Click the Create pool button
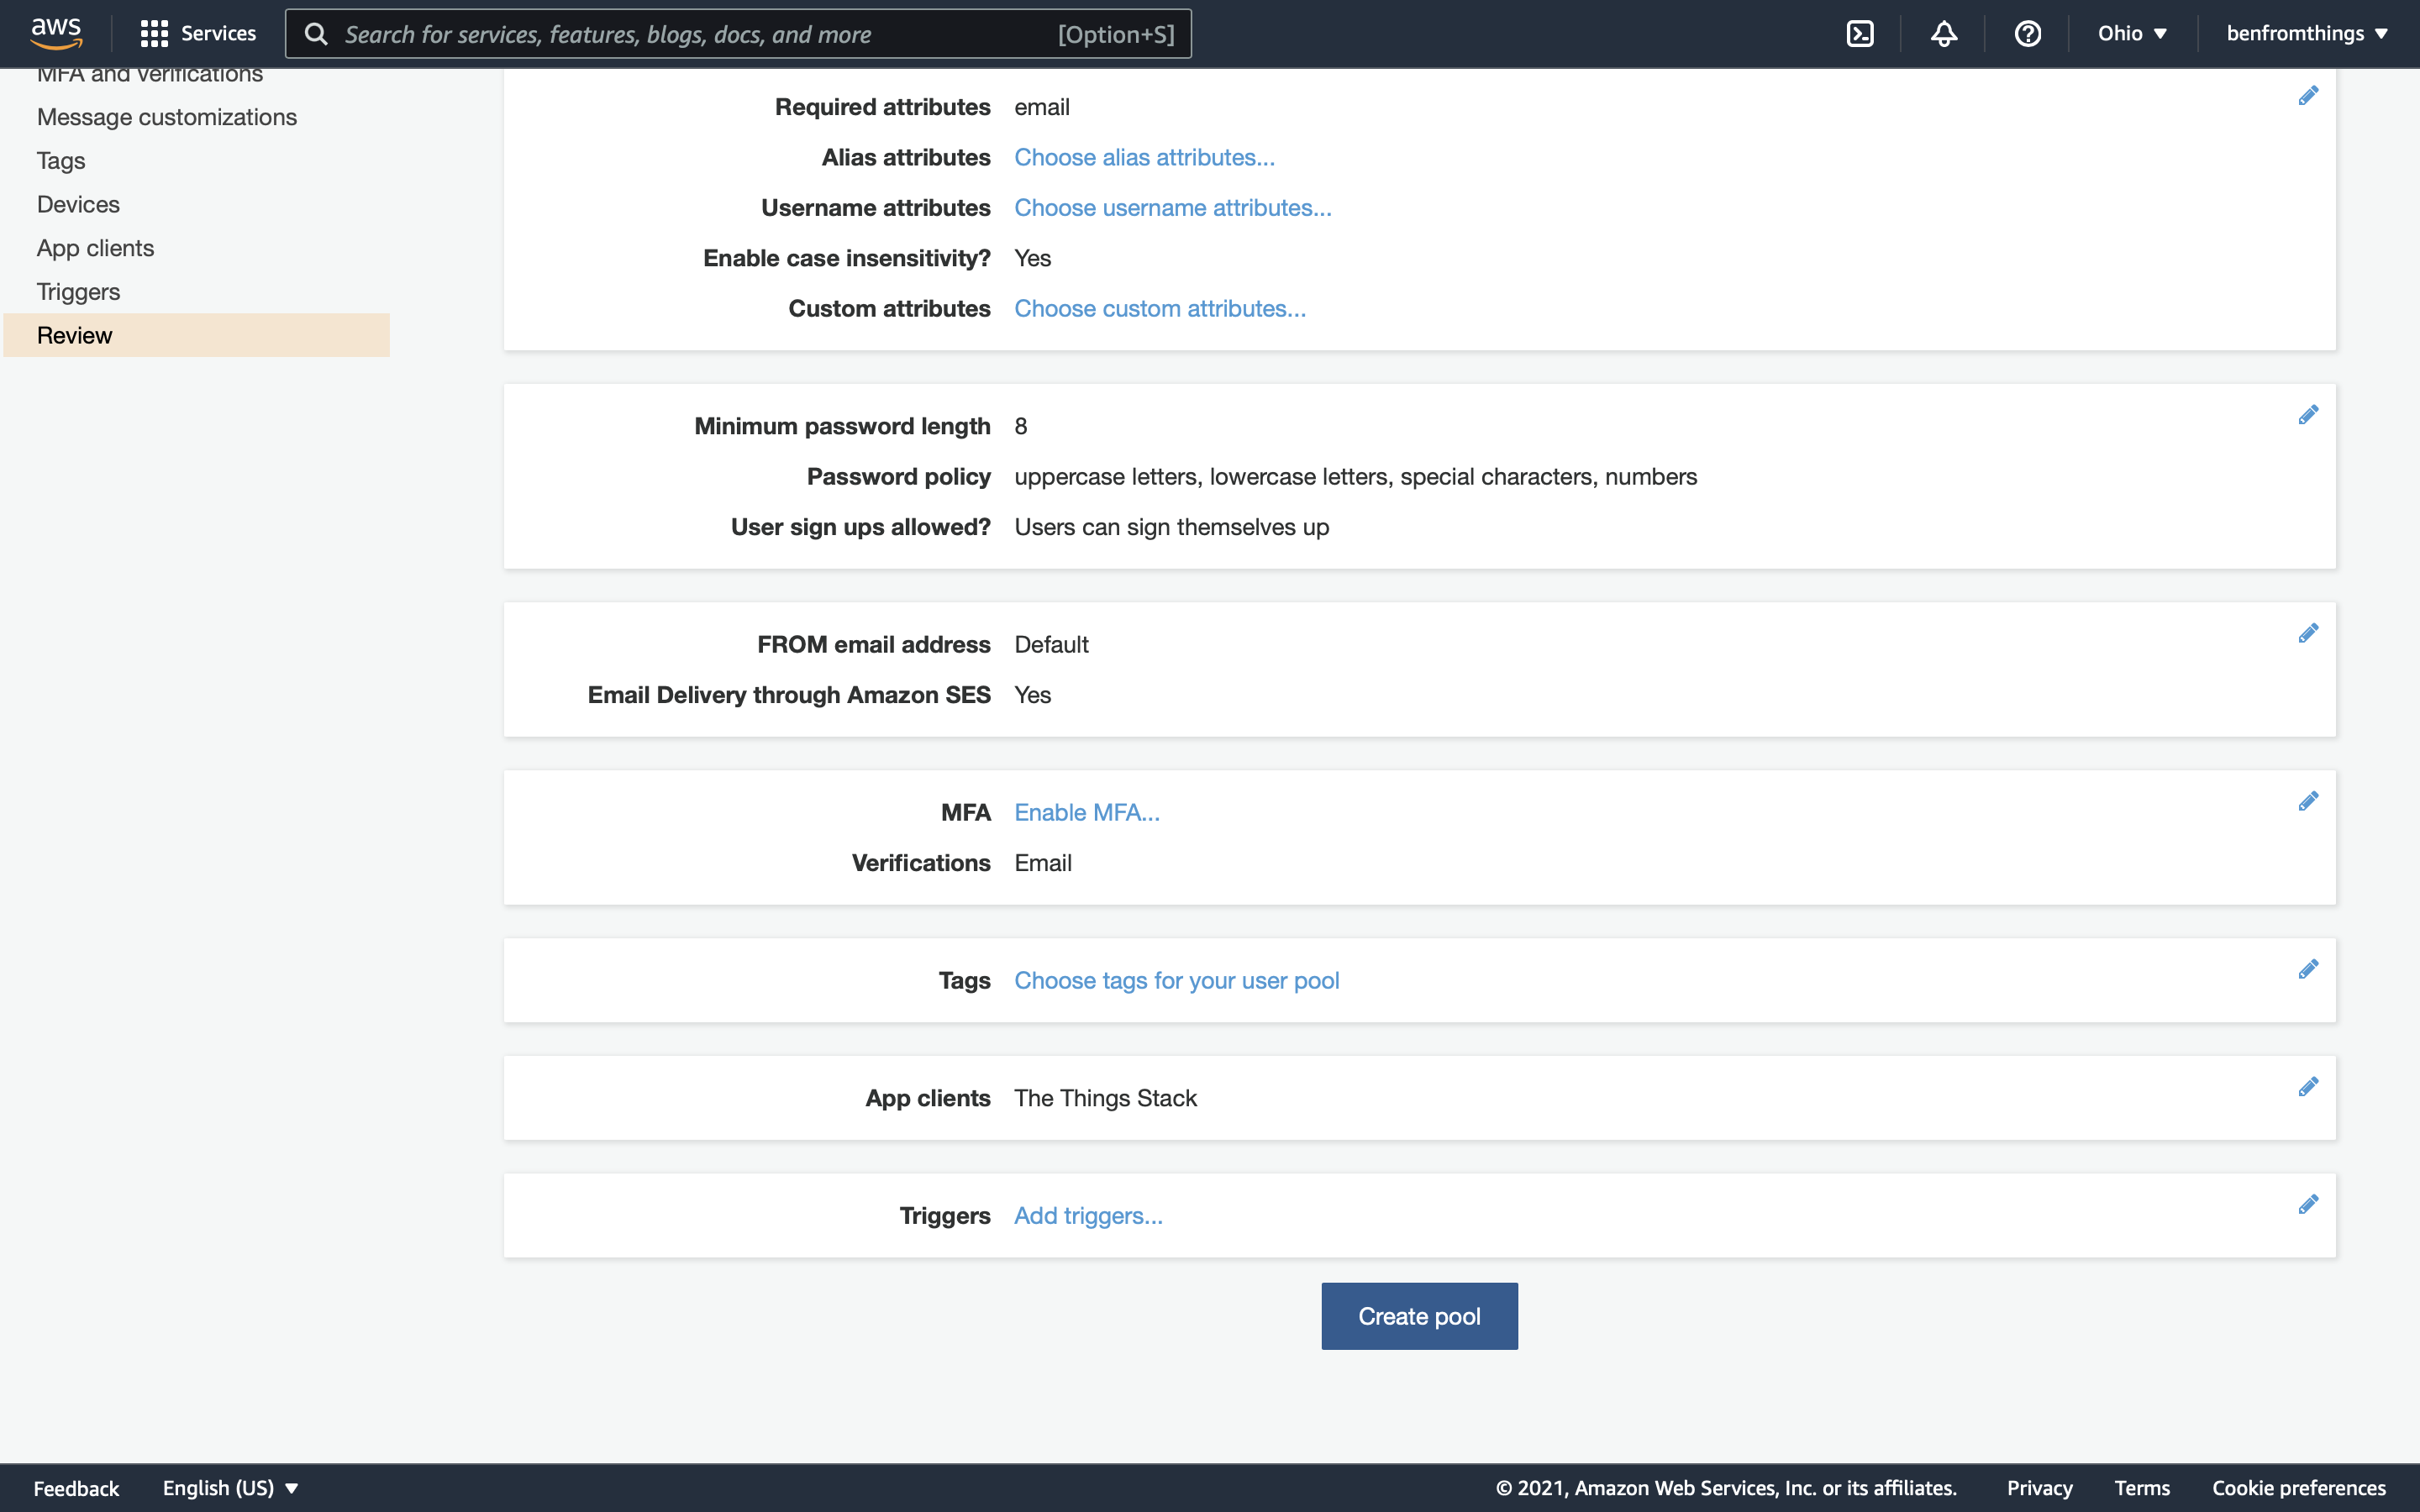 click(x=1418, y=1316)
